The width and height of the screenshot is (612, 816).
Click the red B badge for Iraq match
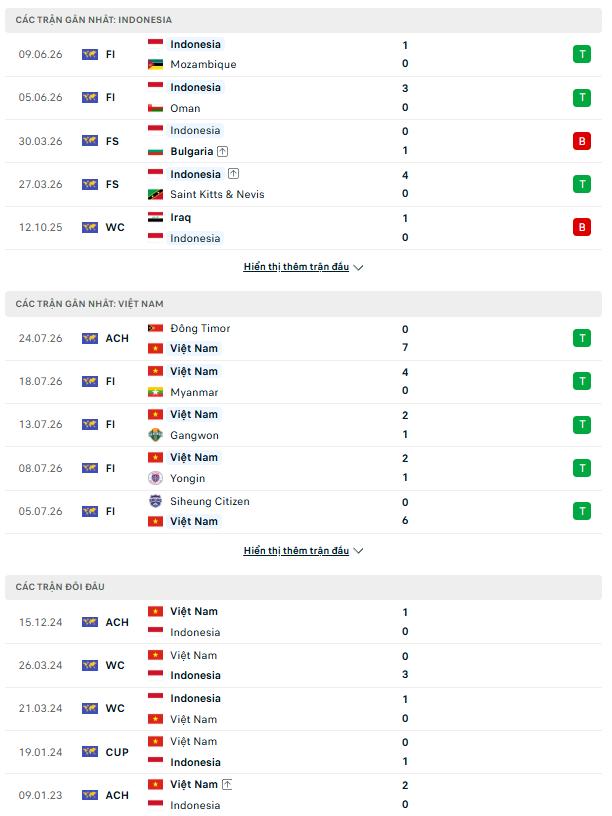(x=582, y=227)
